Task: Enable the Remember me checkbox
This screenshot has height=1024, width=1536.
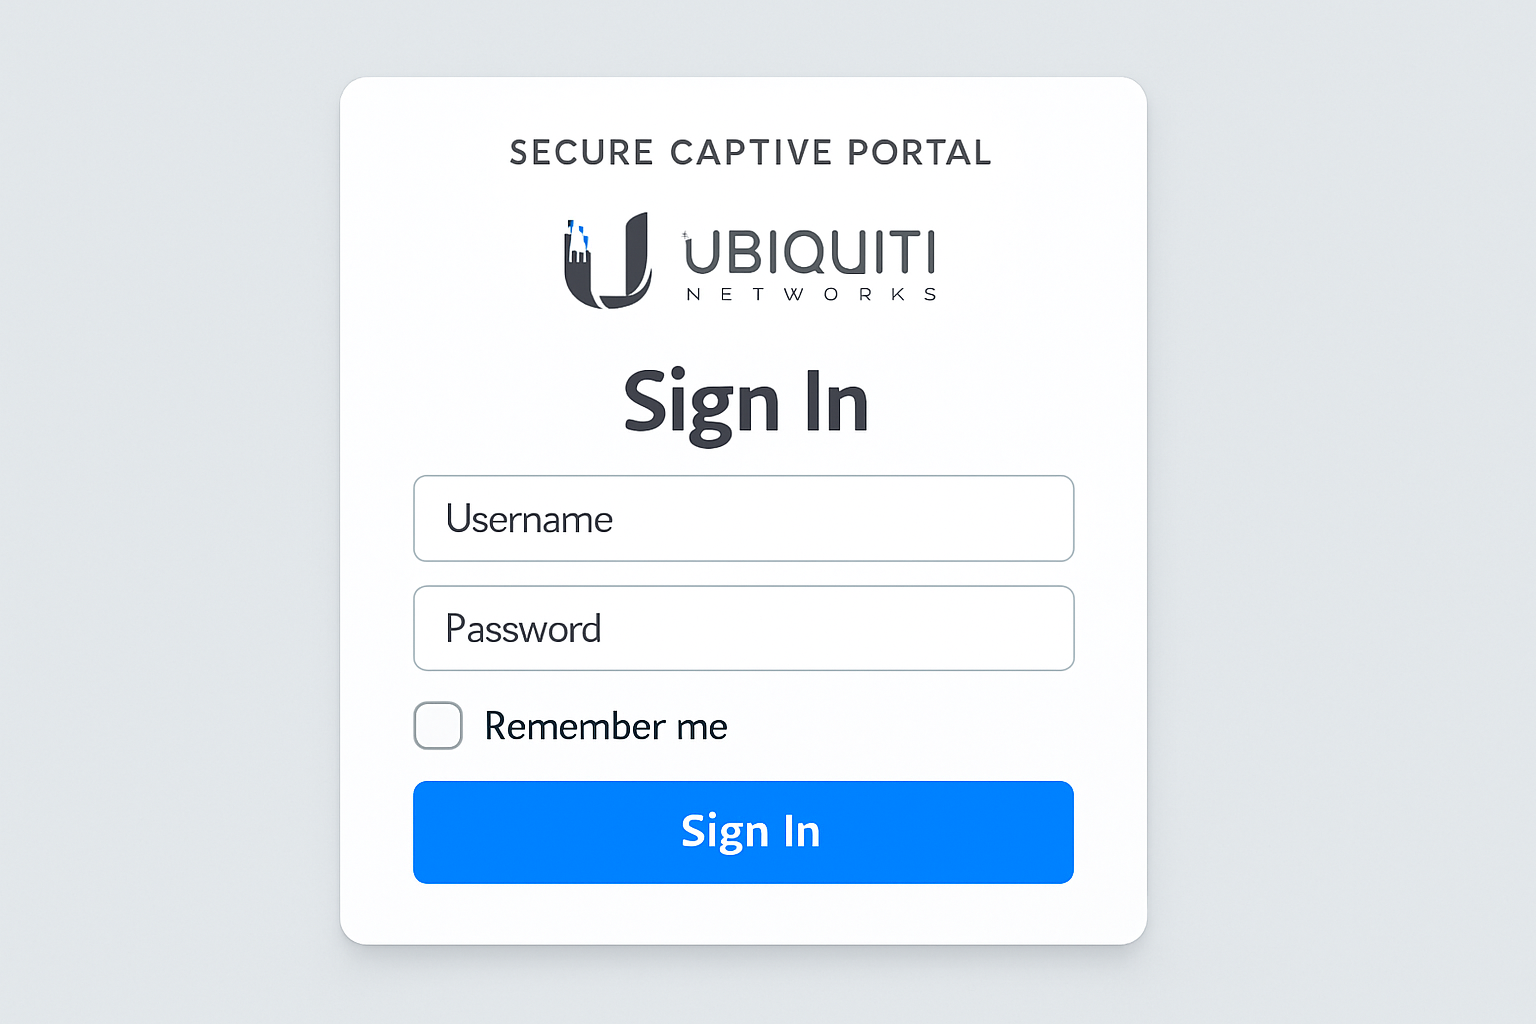Action: click(x=437, y=725)
